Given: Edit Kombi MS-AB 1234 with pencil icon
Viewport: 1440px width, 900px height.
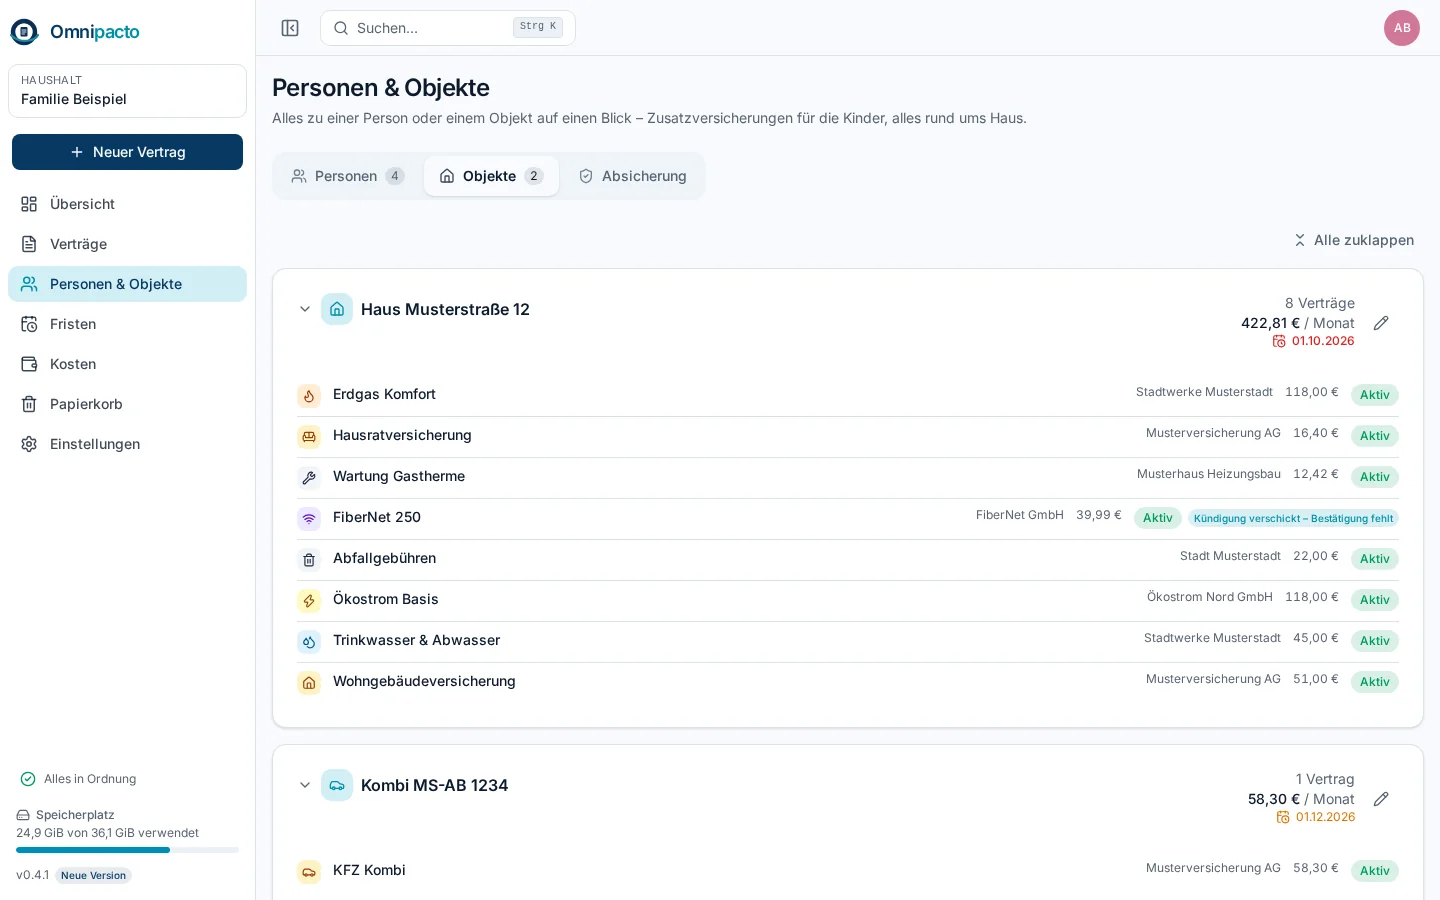Looking at the screenshot, I should click(1381, 799).
